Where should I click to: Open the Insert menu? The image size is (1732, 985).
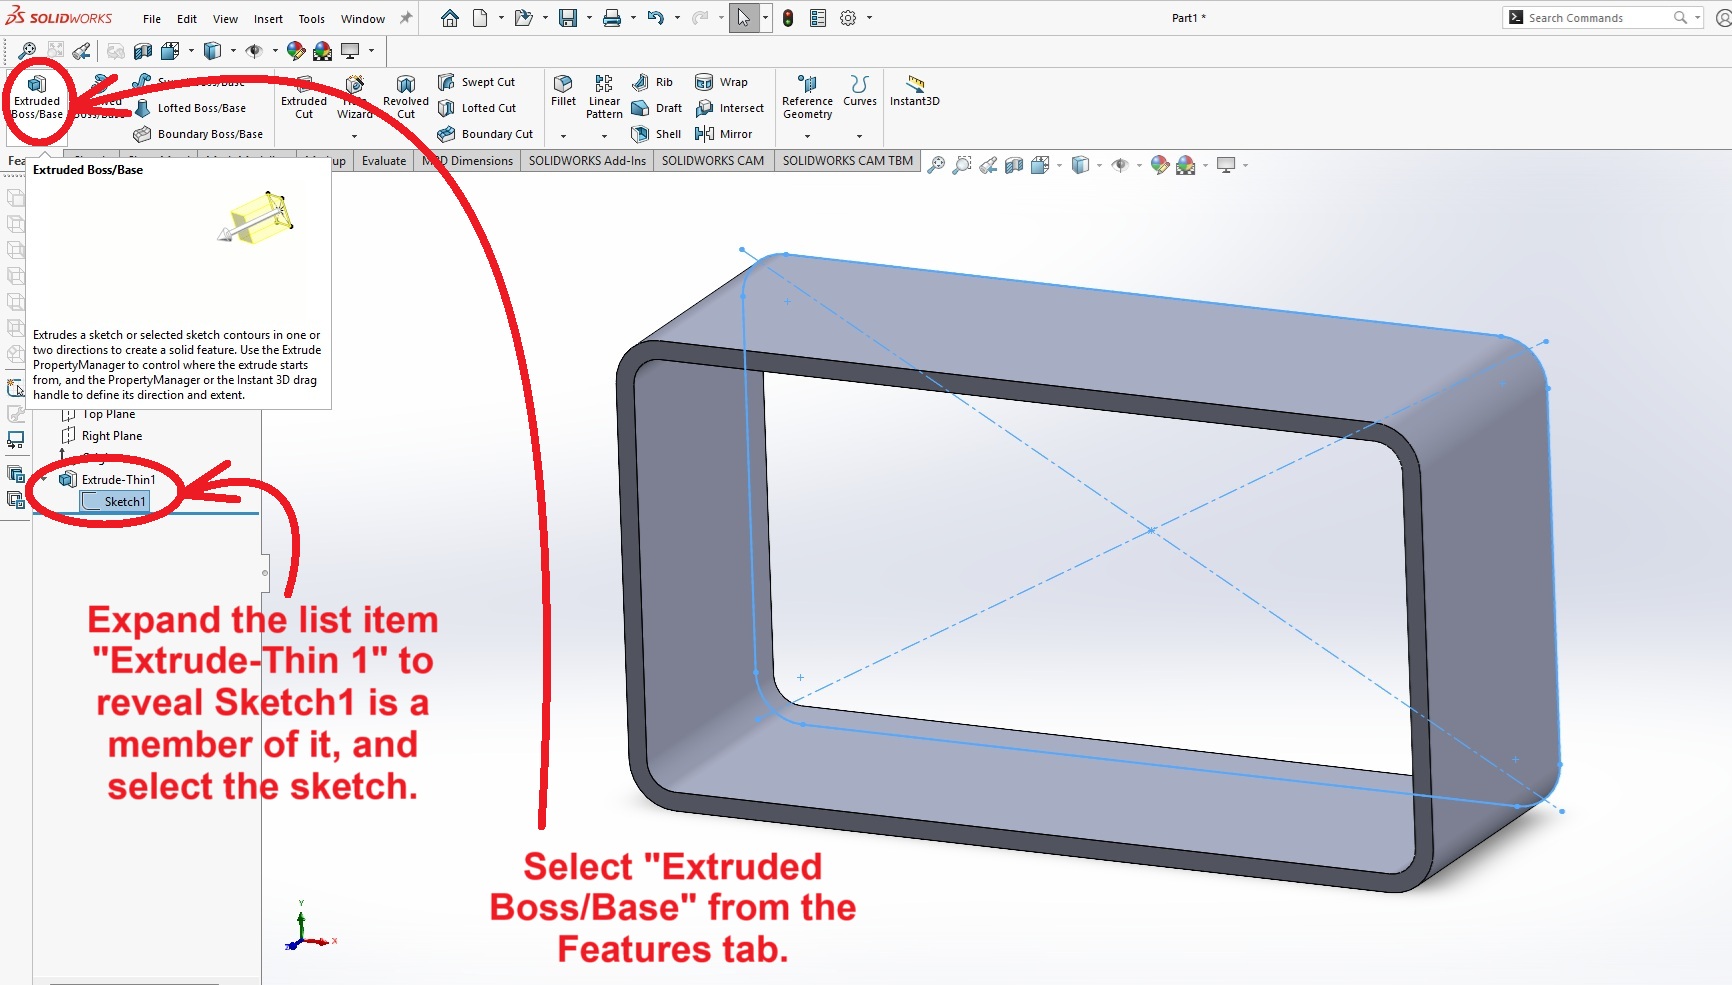pyautogui.click(x=267, y=19)
